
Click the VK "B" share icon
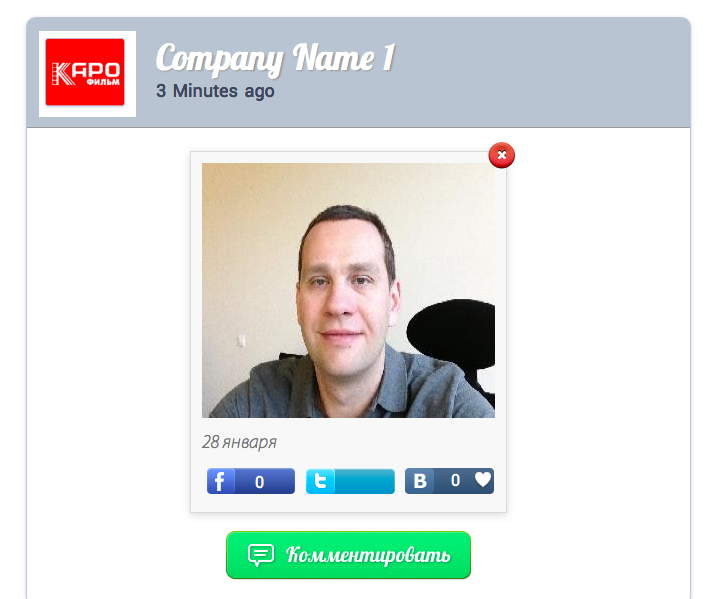[x=420, y=481]
